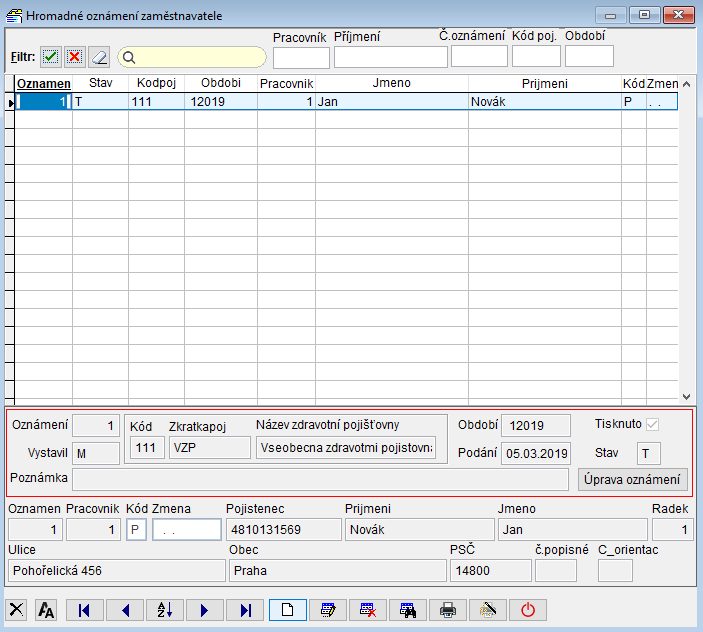Click the Obdobi column header
Viewport: 703px width, 632px height.
[221, 83]
